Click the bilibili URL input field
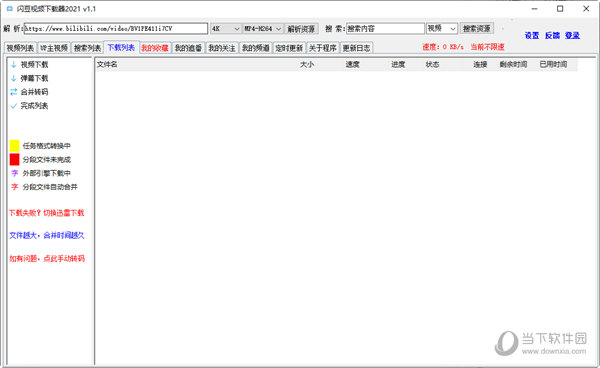The height and width of the screenshot is (368, 600). (116, 29)
